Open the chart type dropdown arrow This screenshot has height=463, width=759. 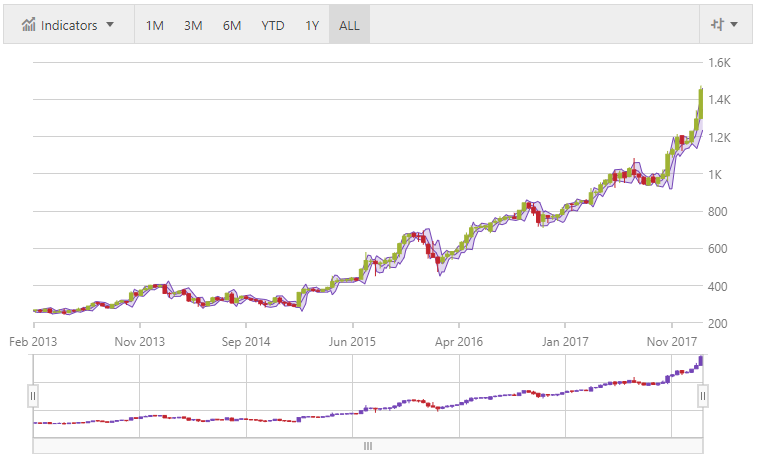tap(734, 24)
